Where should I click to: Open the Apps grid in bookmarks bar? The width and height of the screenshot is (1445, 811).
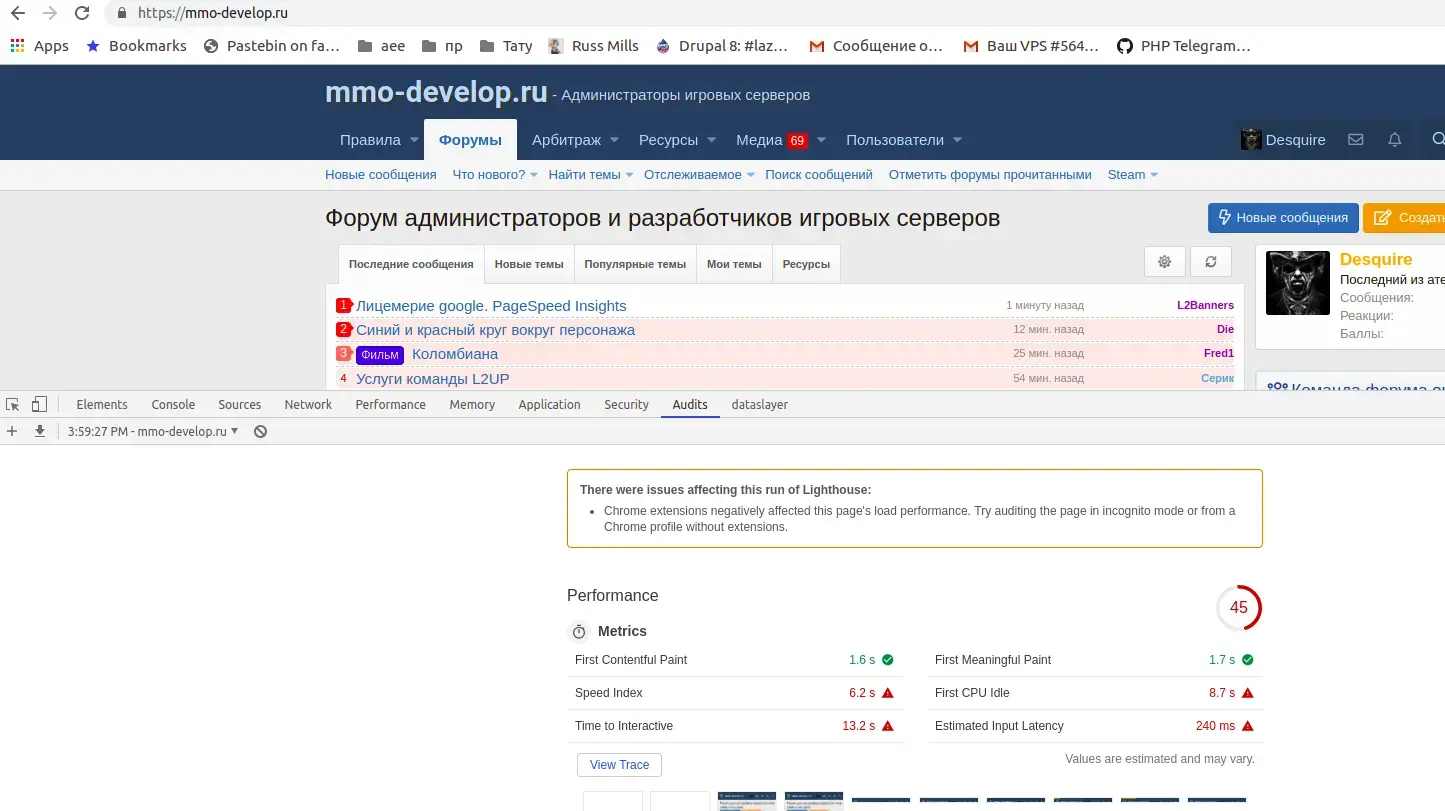pos(39,46)
